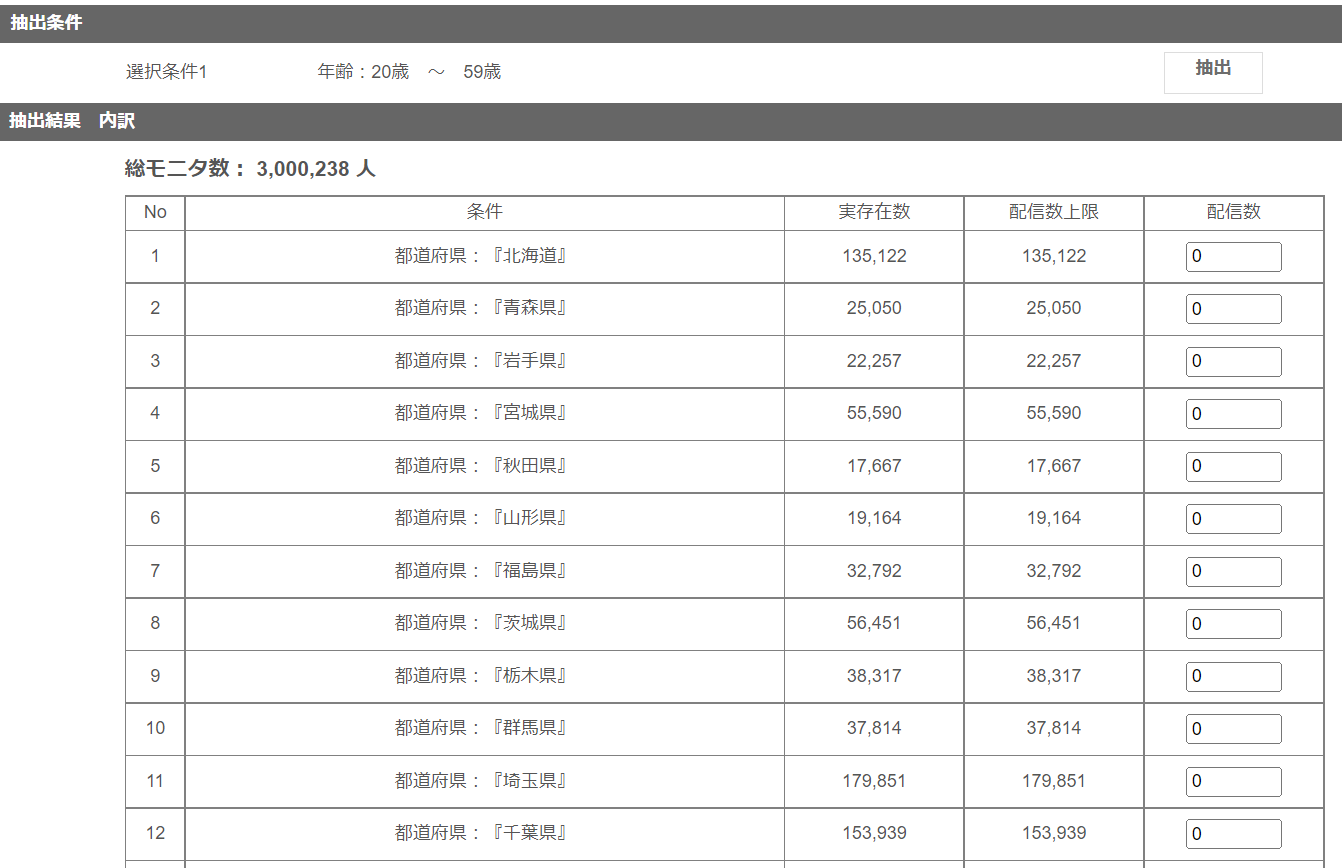
Task: Click the 条件 column header
Action: point(484,213)
